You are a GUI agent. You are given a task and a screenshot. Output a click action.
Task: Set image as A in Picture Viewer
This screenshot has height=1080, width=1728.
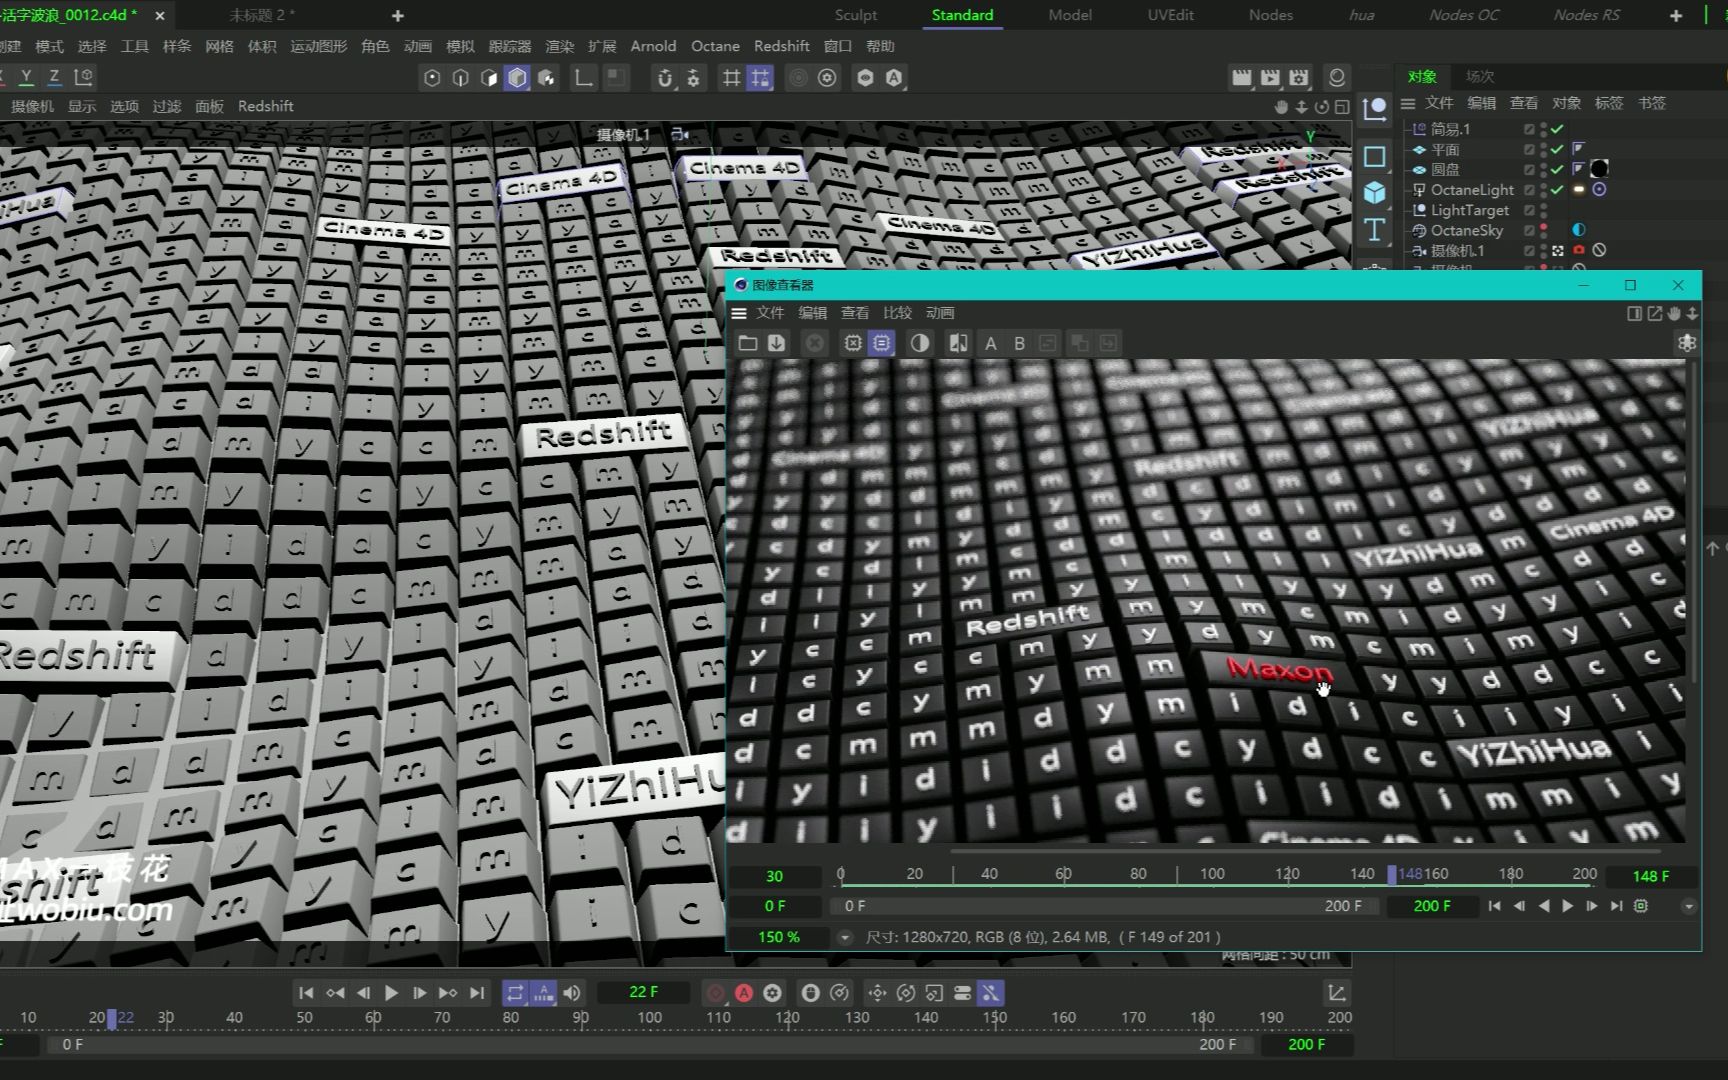click(991, 343)
